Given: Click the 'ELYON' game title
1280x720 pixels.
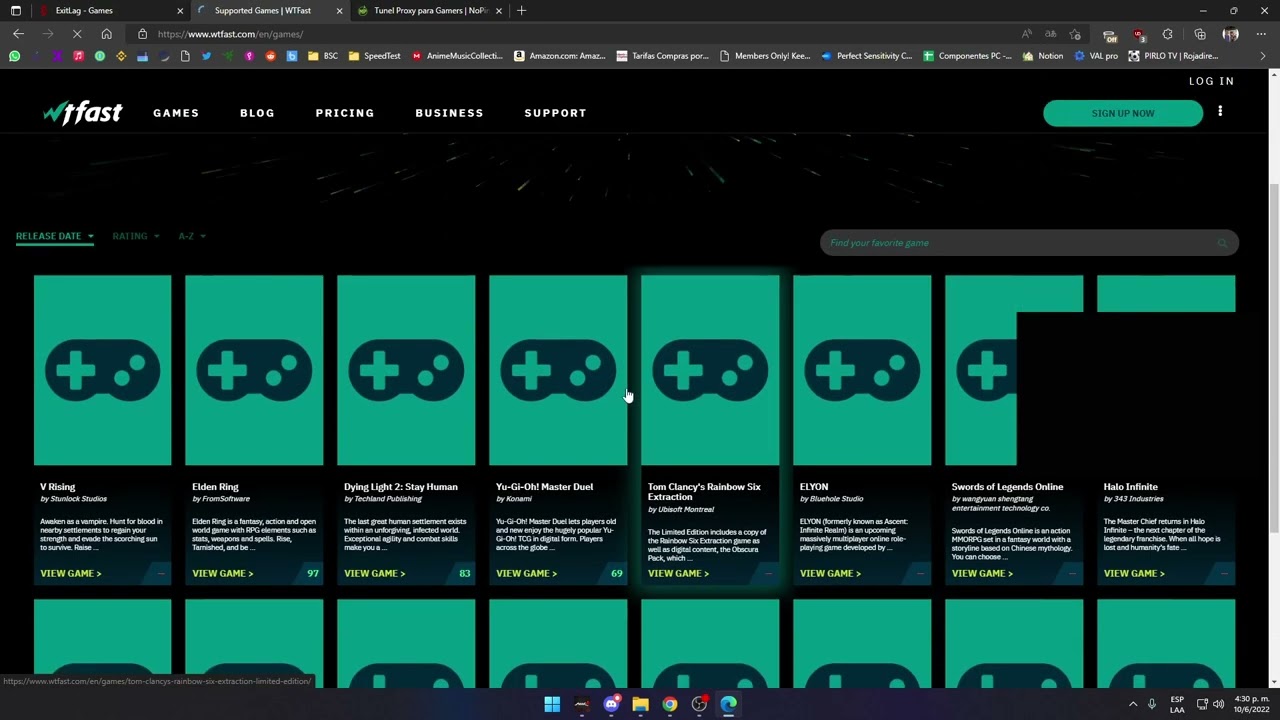Looking at the screenshot, I should [814, 487].
